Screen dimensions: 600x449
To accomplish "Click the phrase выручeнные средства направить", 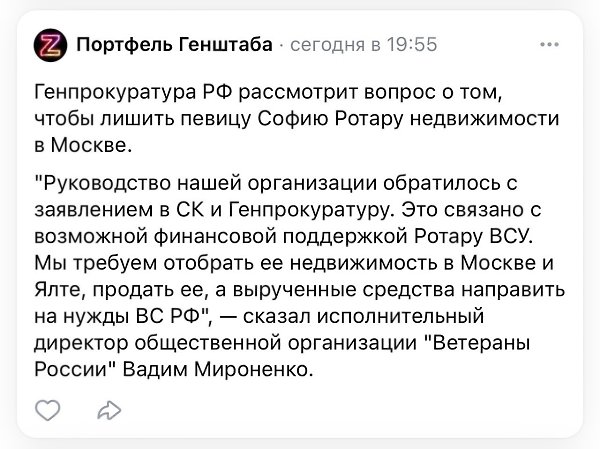I will (x=399, y=290).
